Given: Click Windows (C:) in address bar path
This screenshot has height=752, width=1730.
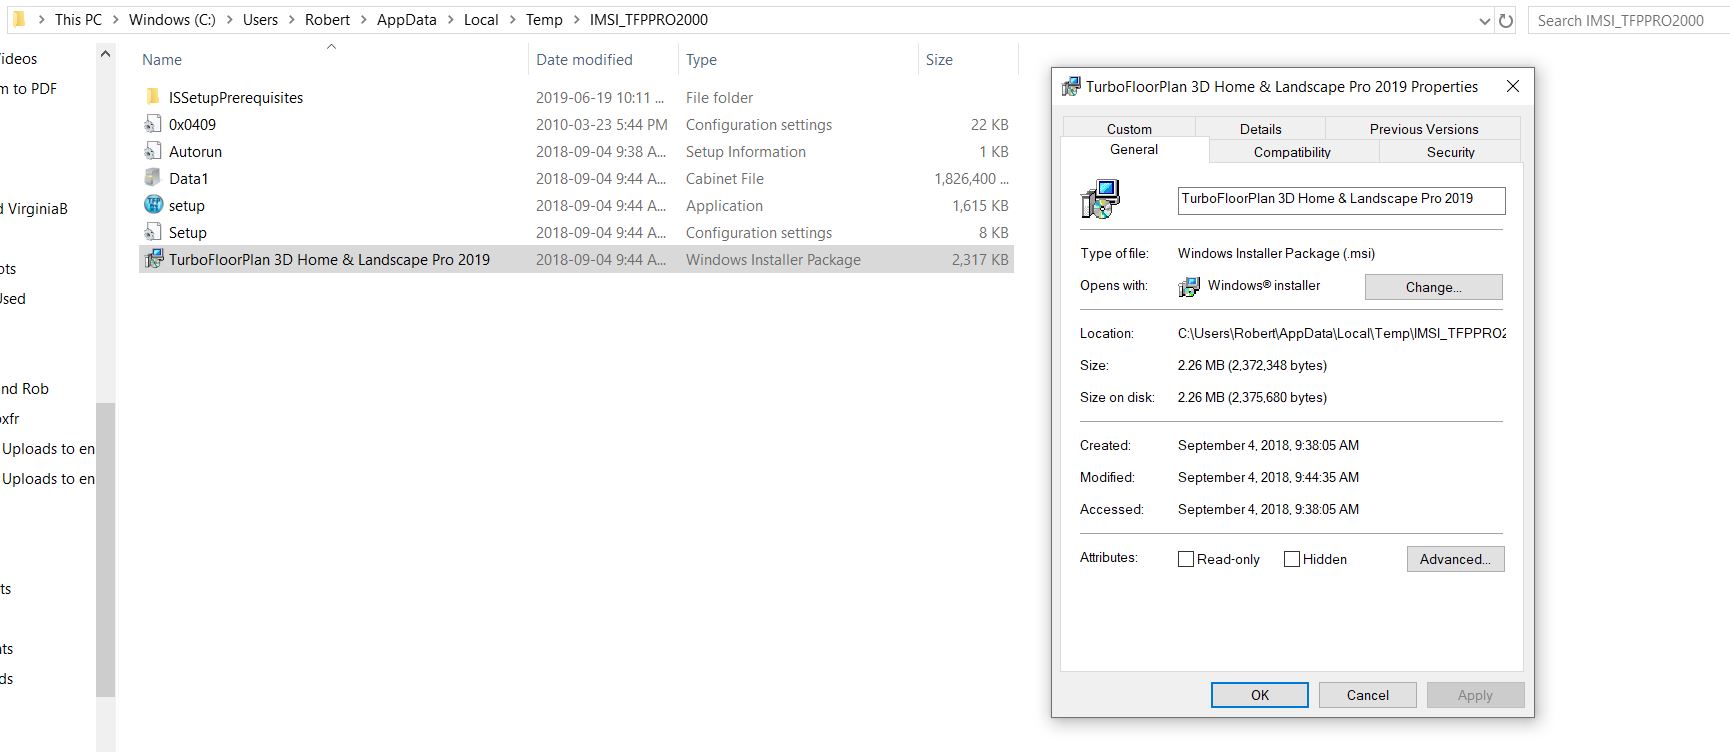Looking at the screenshot, I should (x=172, y=20).
